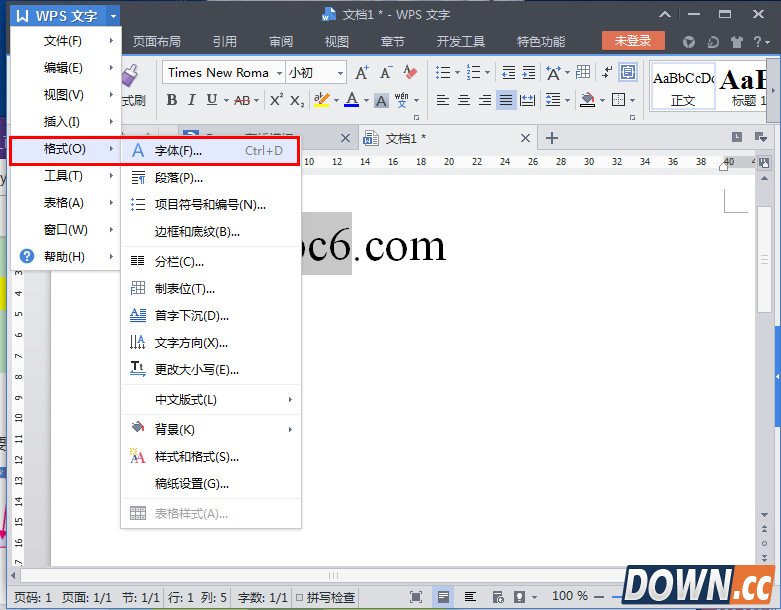The width and height of the screenshot is (781, 610).
Task: Apply red font color
Action: pos(352,100)
